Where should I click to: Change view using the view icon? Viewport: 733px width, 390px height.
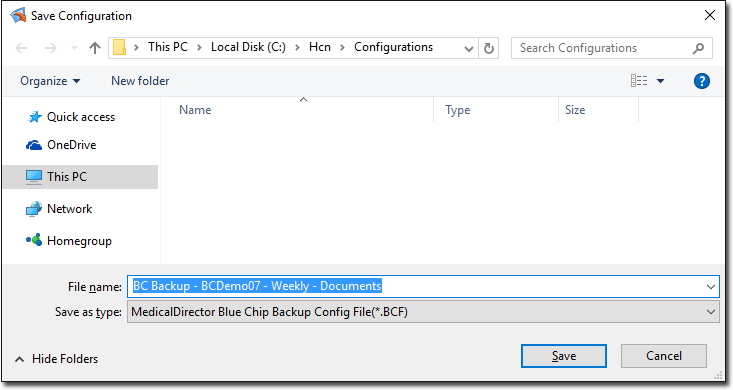tap(639, 81)
